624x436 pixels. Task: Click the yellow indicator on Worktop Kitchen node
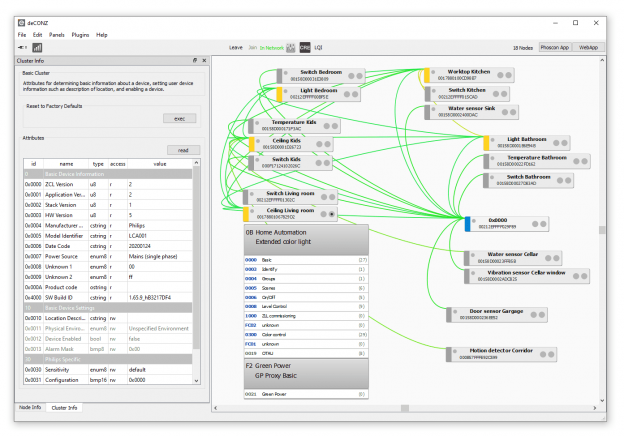pos(426,75)
